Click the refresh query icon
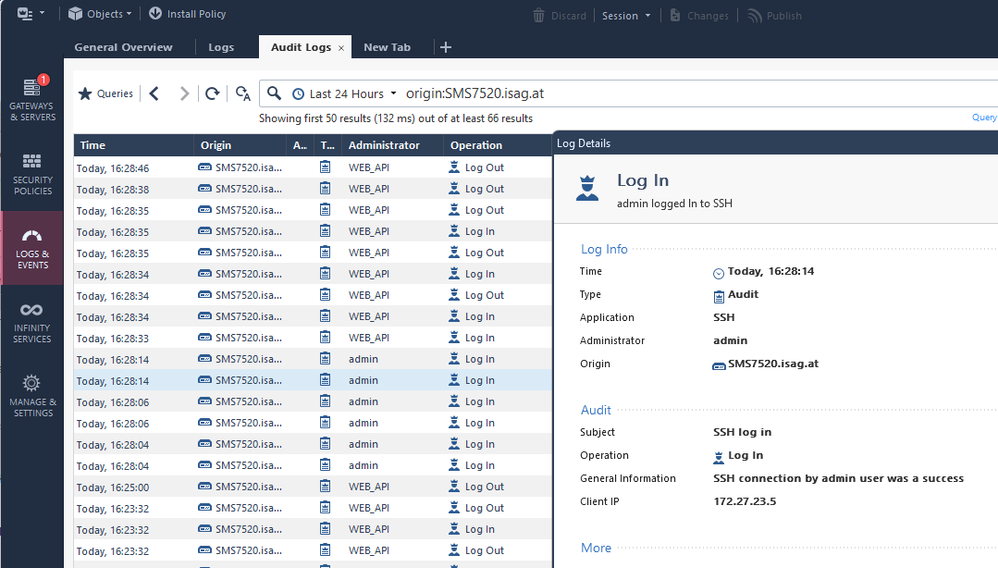Screen dimensions: 998x568 click(x=212, y=93)
